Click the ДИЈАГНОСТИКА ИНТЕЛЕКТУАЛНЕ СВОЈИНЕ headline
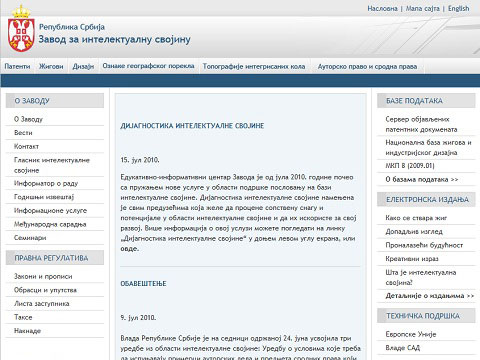Screen dimensions: 480x360 click(192, 126)
